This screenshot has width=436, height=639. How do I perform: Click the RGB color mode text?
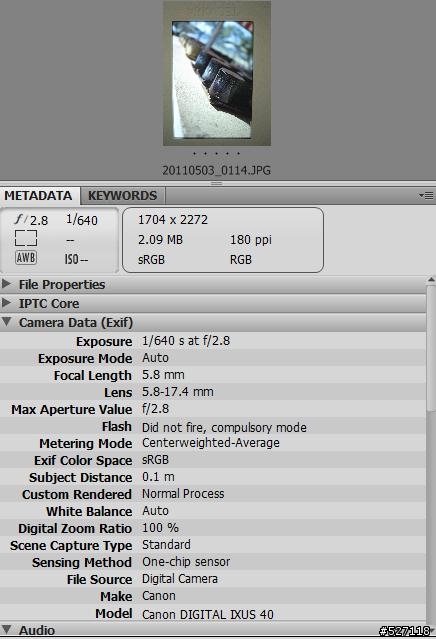[x=241, y=260]
